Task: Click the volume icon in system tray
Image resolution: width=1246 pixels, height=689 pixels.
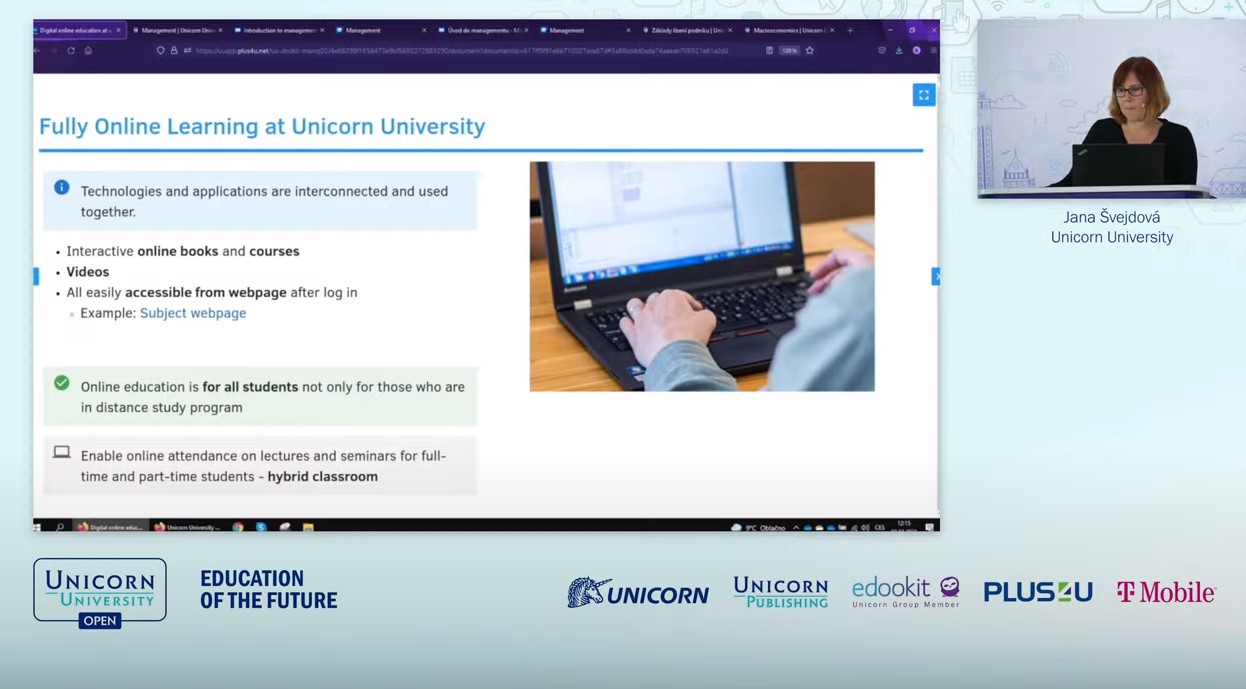Action: click(x=865, y=527)
